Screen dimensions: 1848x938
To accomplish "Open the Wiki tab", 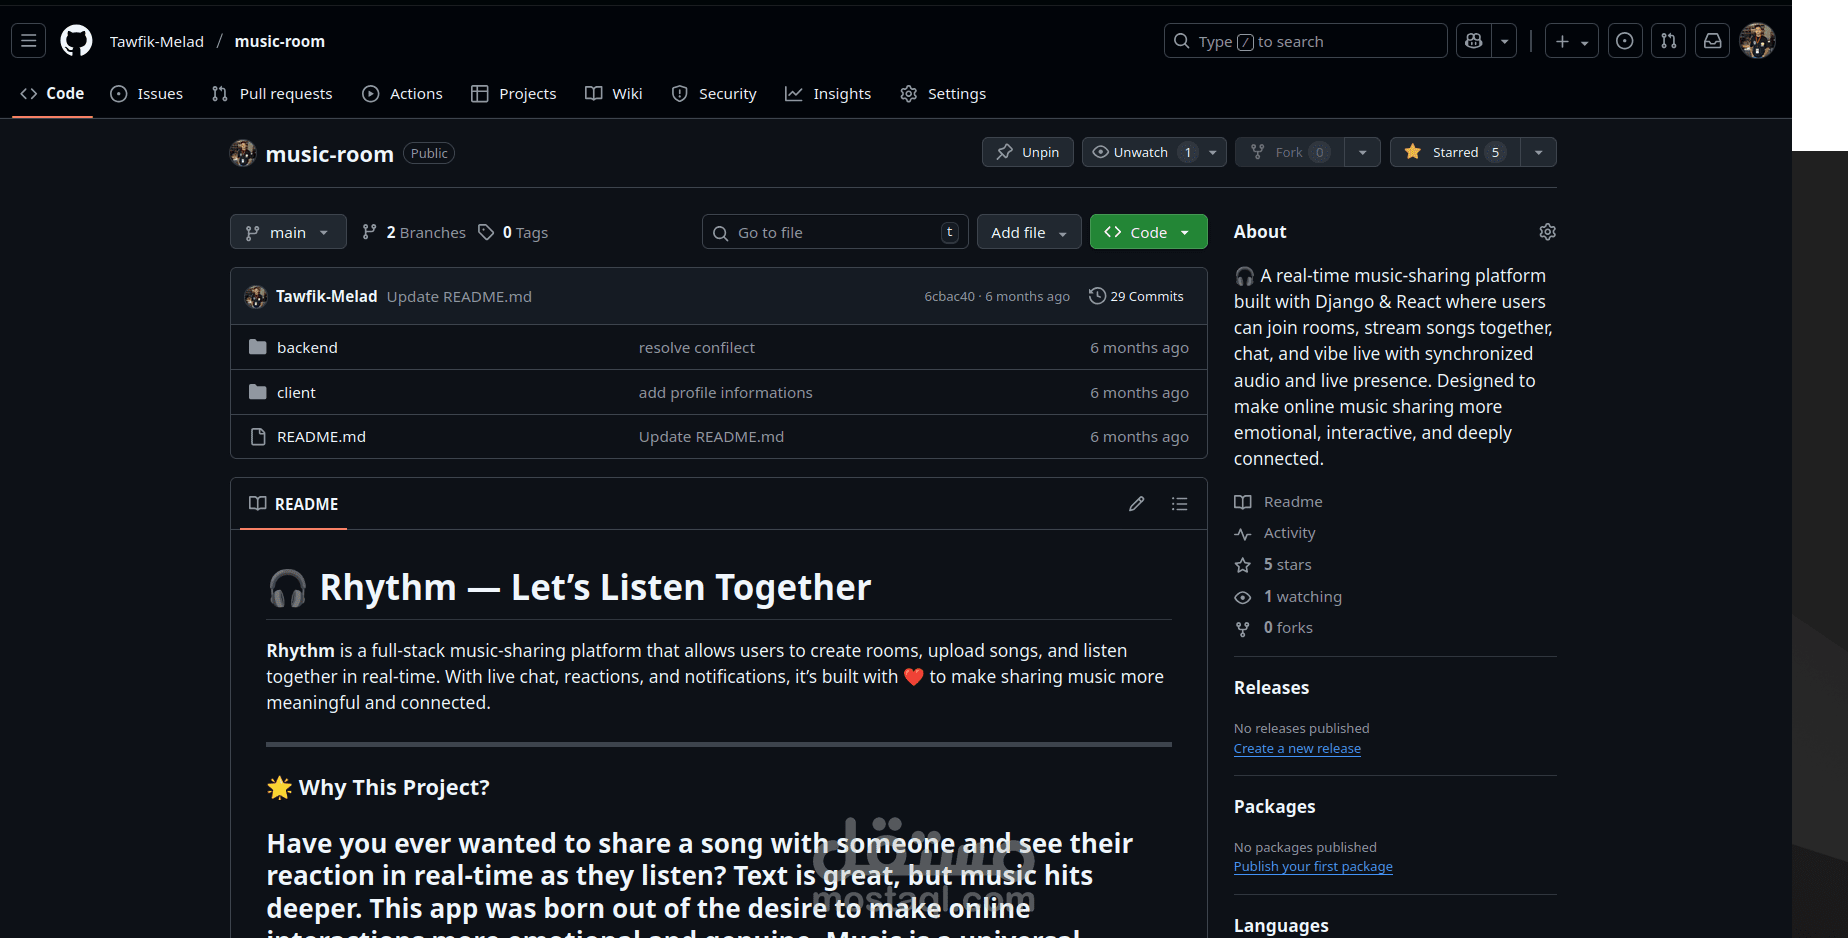I will coord(614,93).
